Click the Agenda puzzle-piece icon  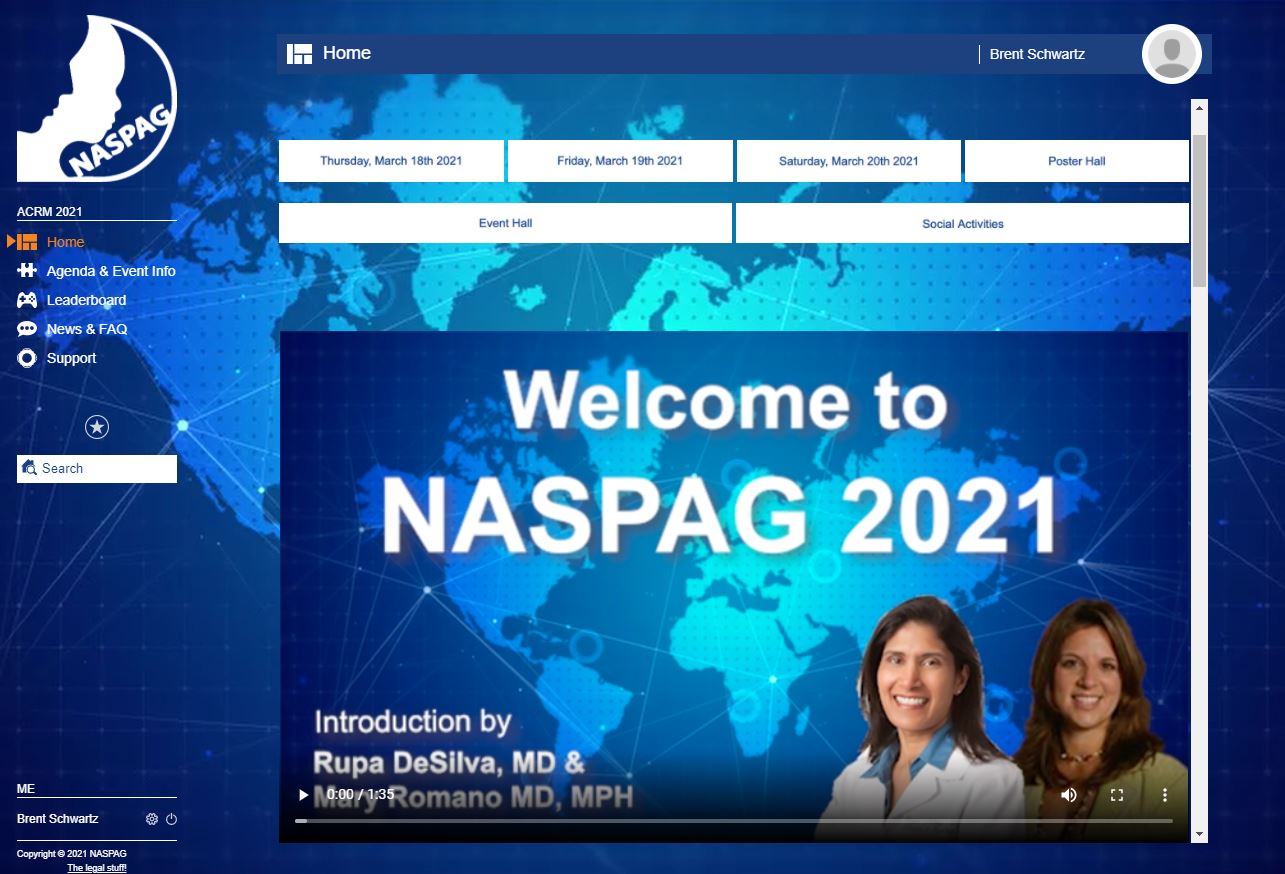tap(27, 271)
